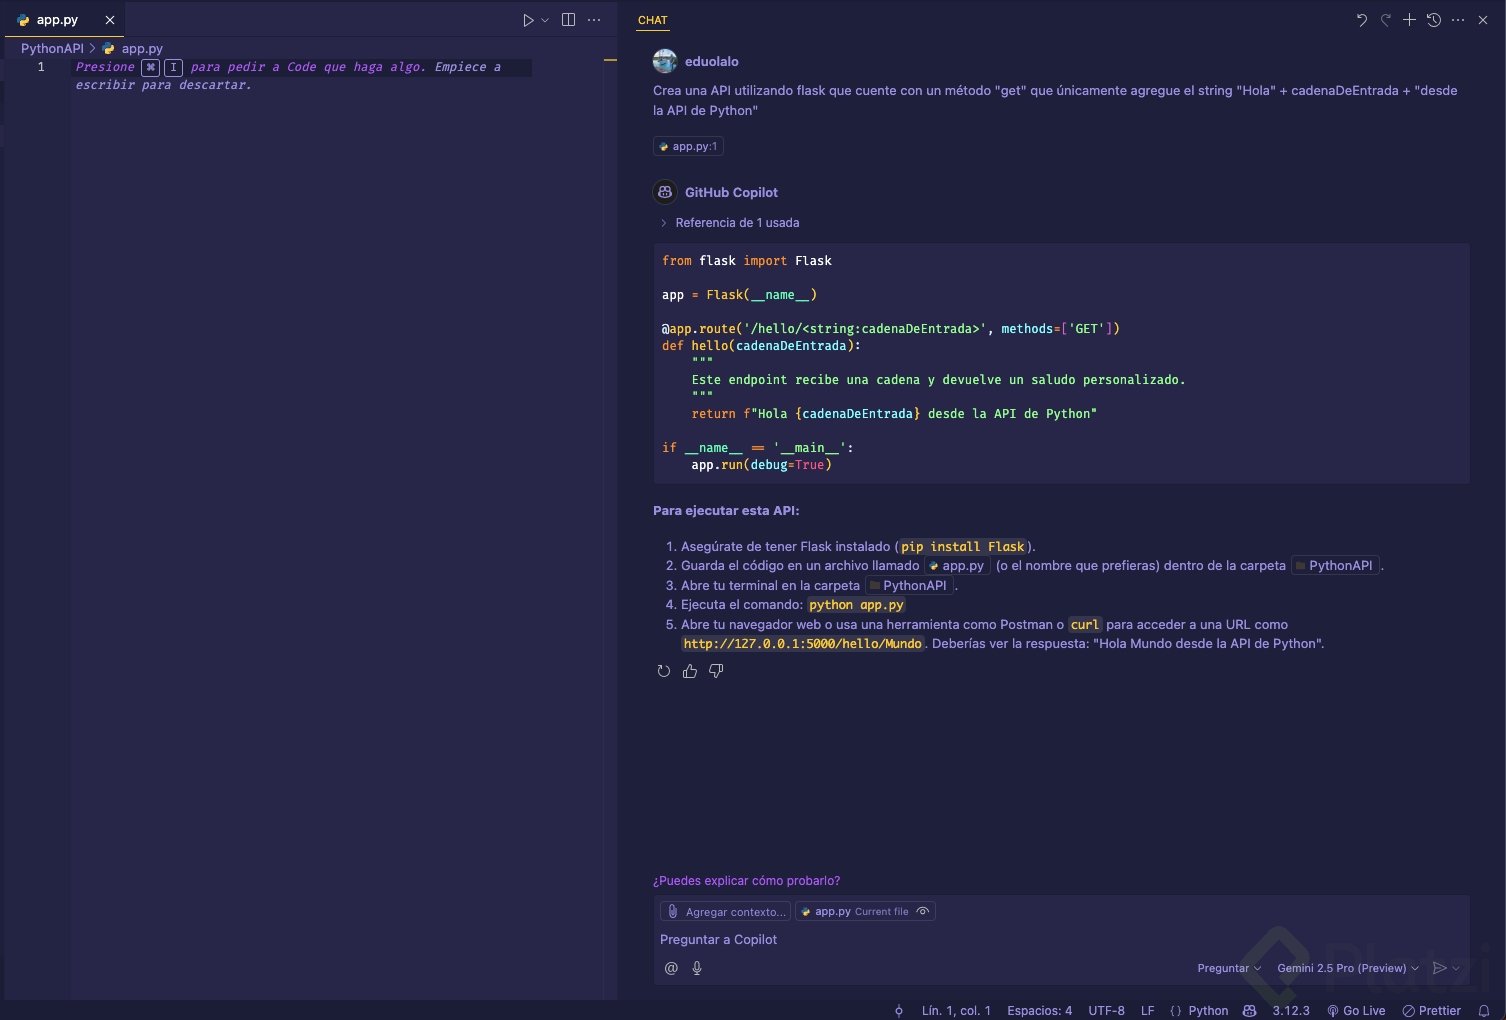Viewport: 1506px width, 1020px height.
Task: Click 'Agregar contexto...' attach button
Action: pos(725,912)
